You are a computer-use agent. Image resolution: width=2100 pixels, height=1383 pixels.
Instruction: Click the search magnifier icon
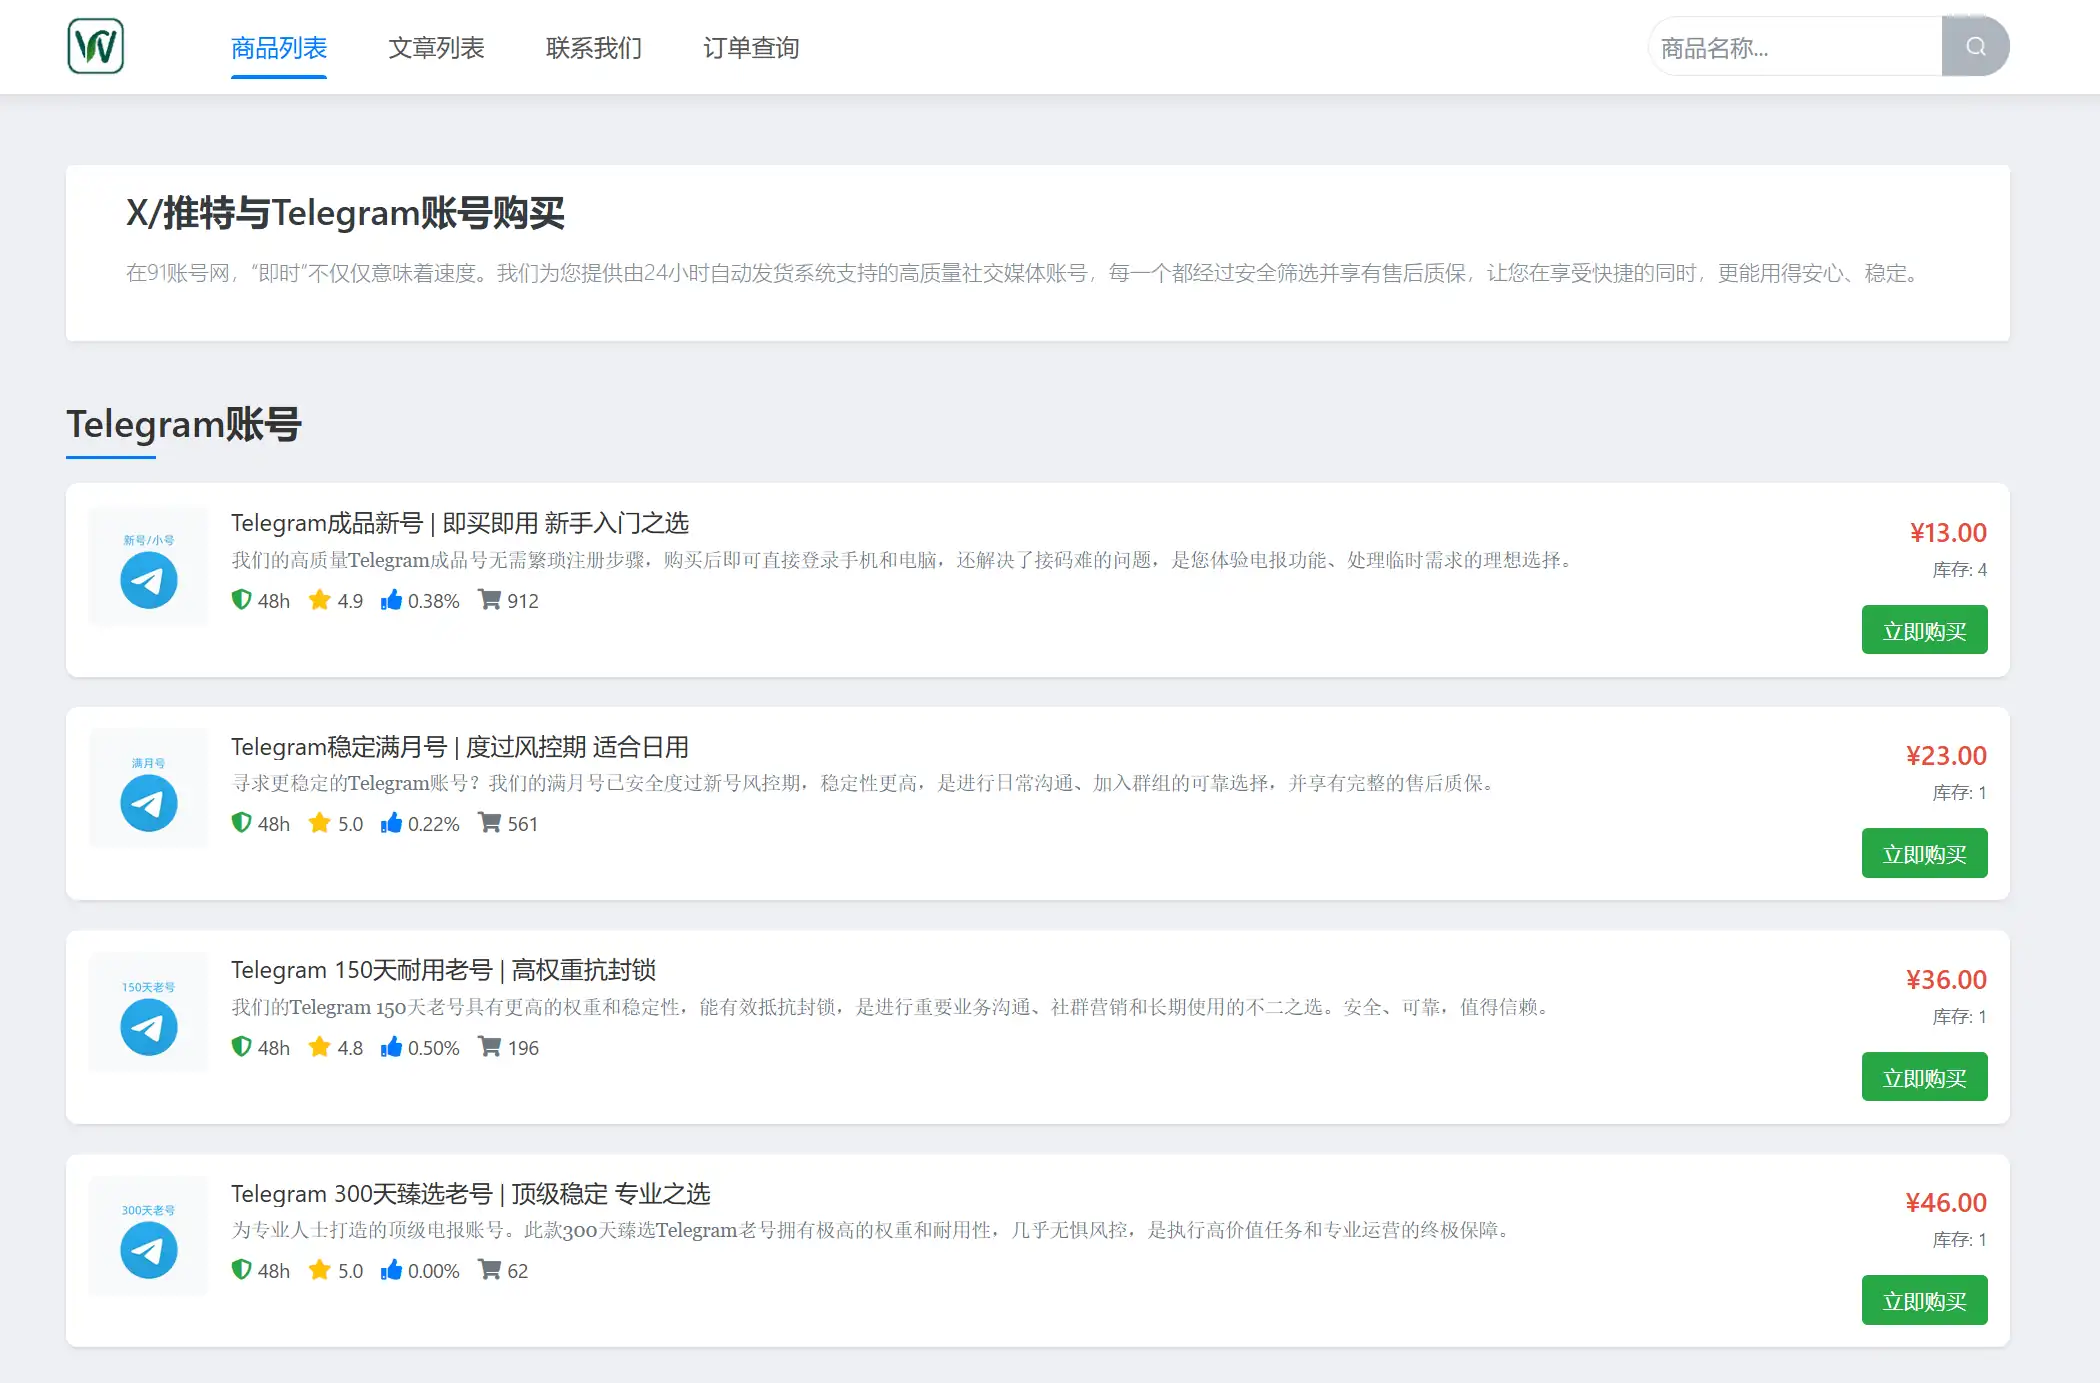[1975, 45]
